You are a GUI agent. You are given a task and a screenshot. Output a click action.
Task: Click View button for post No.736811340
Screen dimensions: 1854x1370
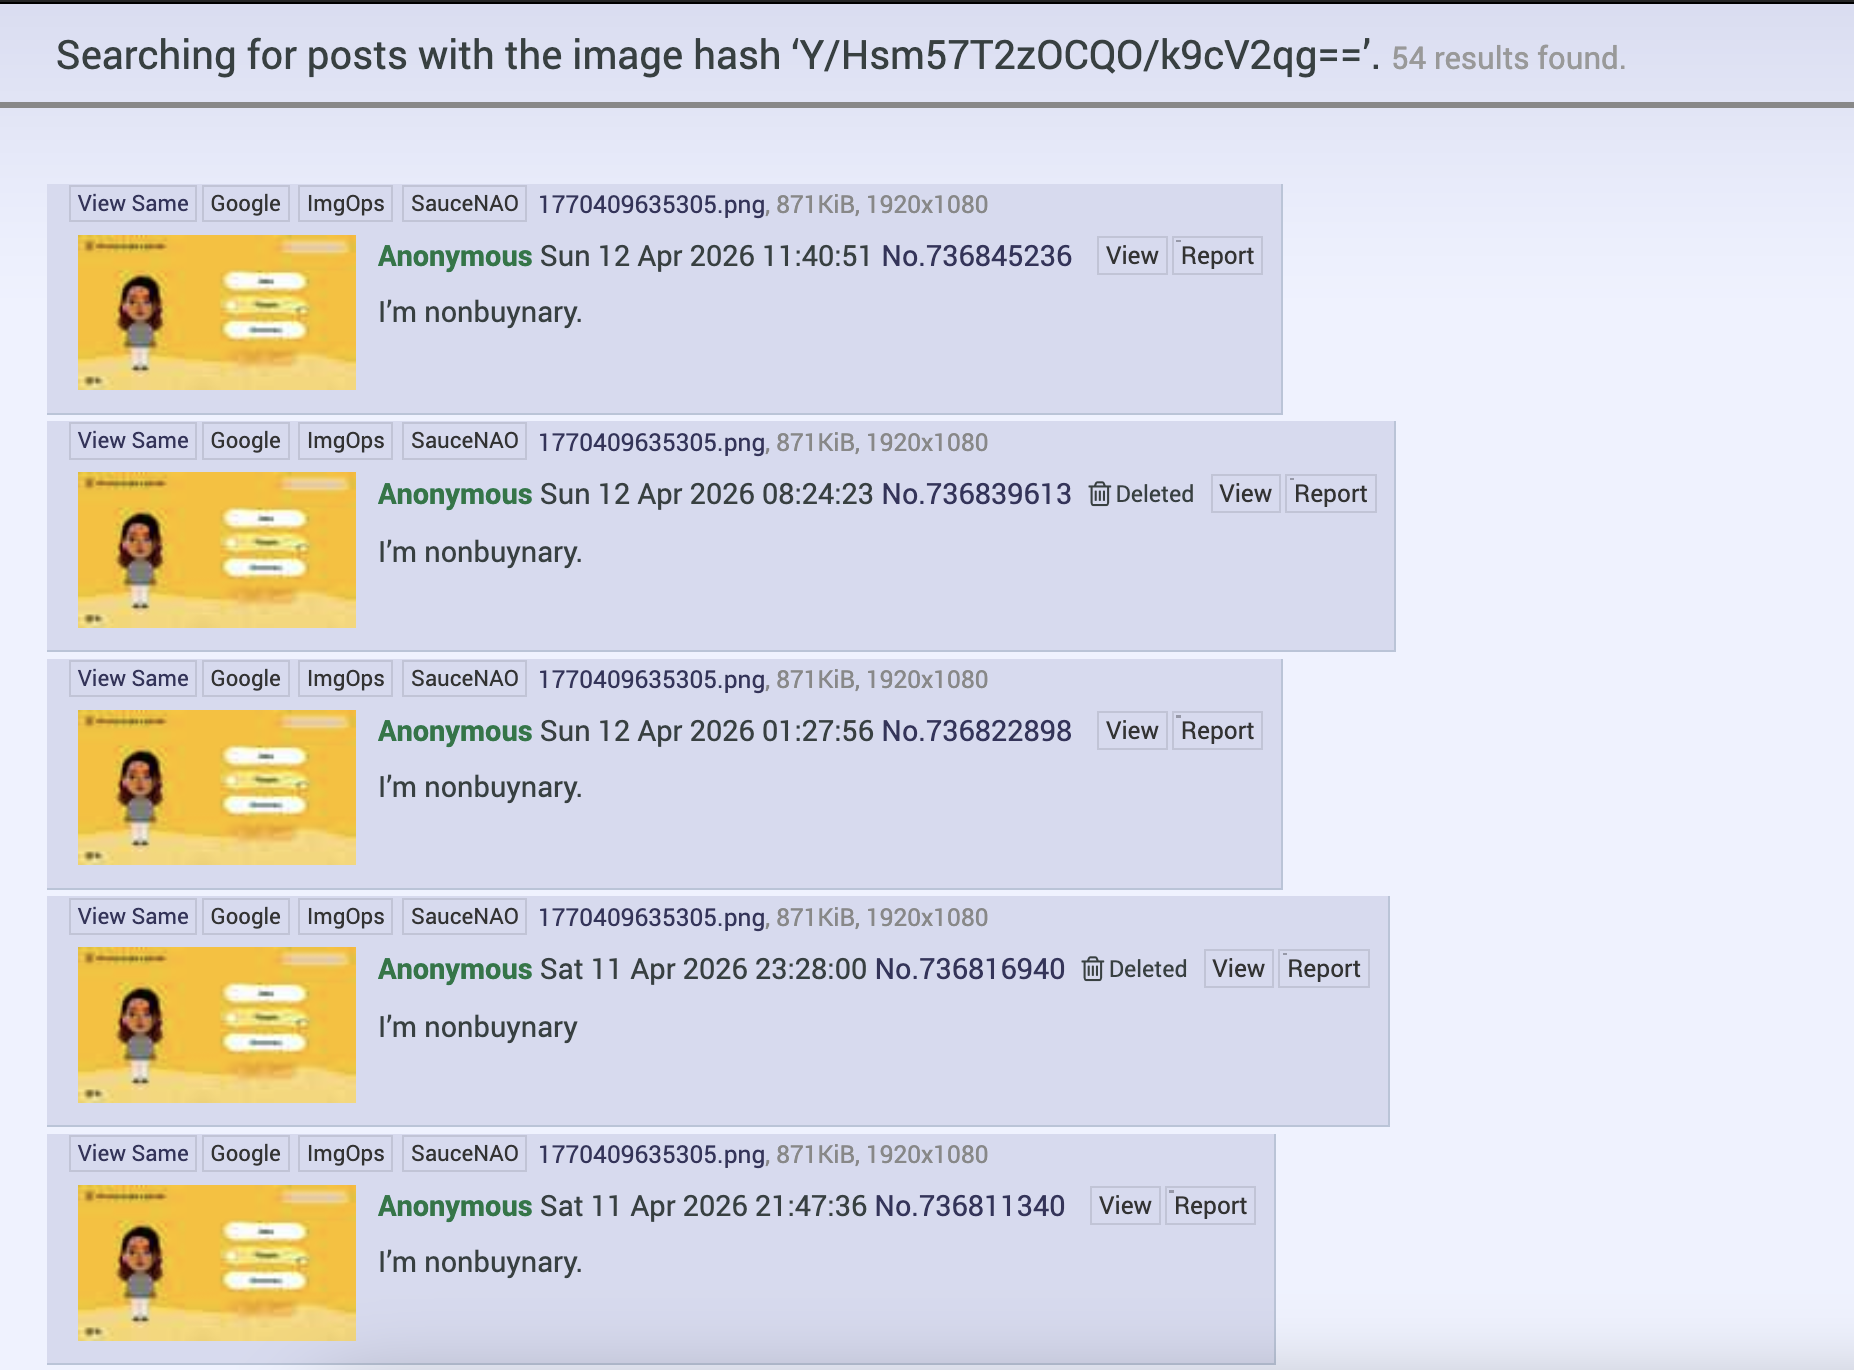click(x=1125, y=1206)
